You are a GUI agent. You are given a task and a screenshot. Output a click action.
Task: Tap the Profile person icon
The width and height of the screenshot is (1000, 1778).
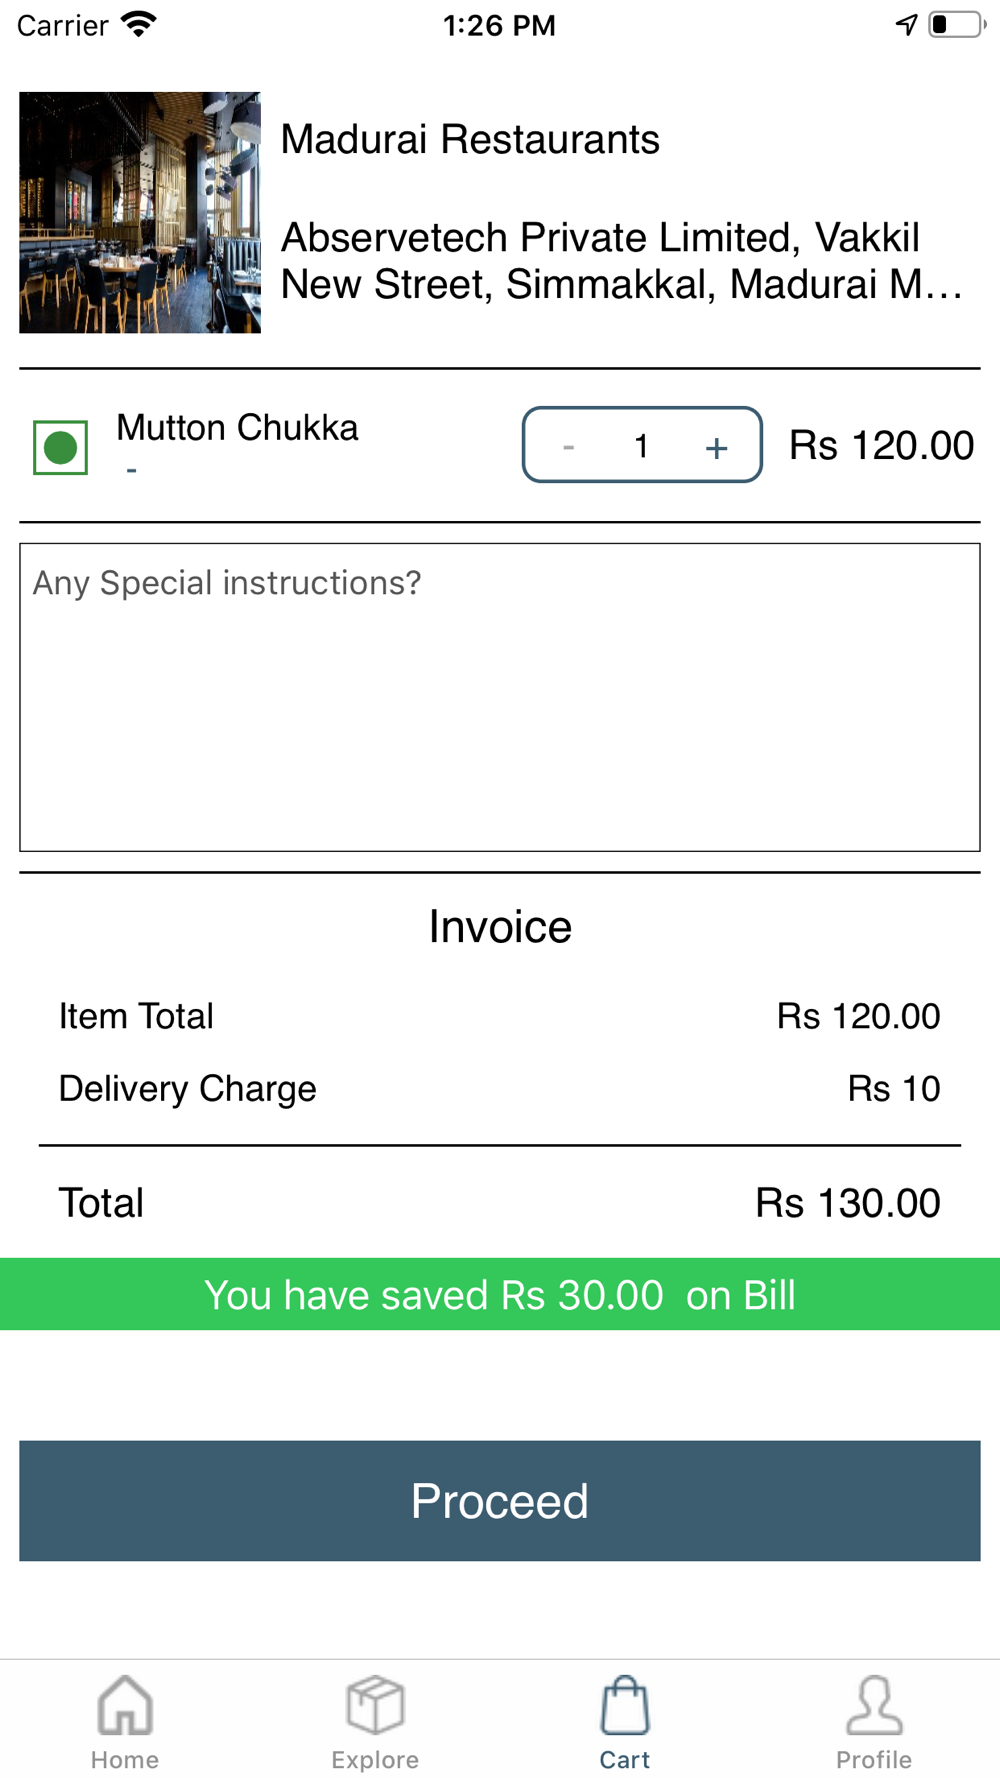(874, 1705)
